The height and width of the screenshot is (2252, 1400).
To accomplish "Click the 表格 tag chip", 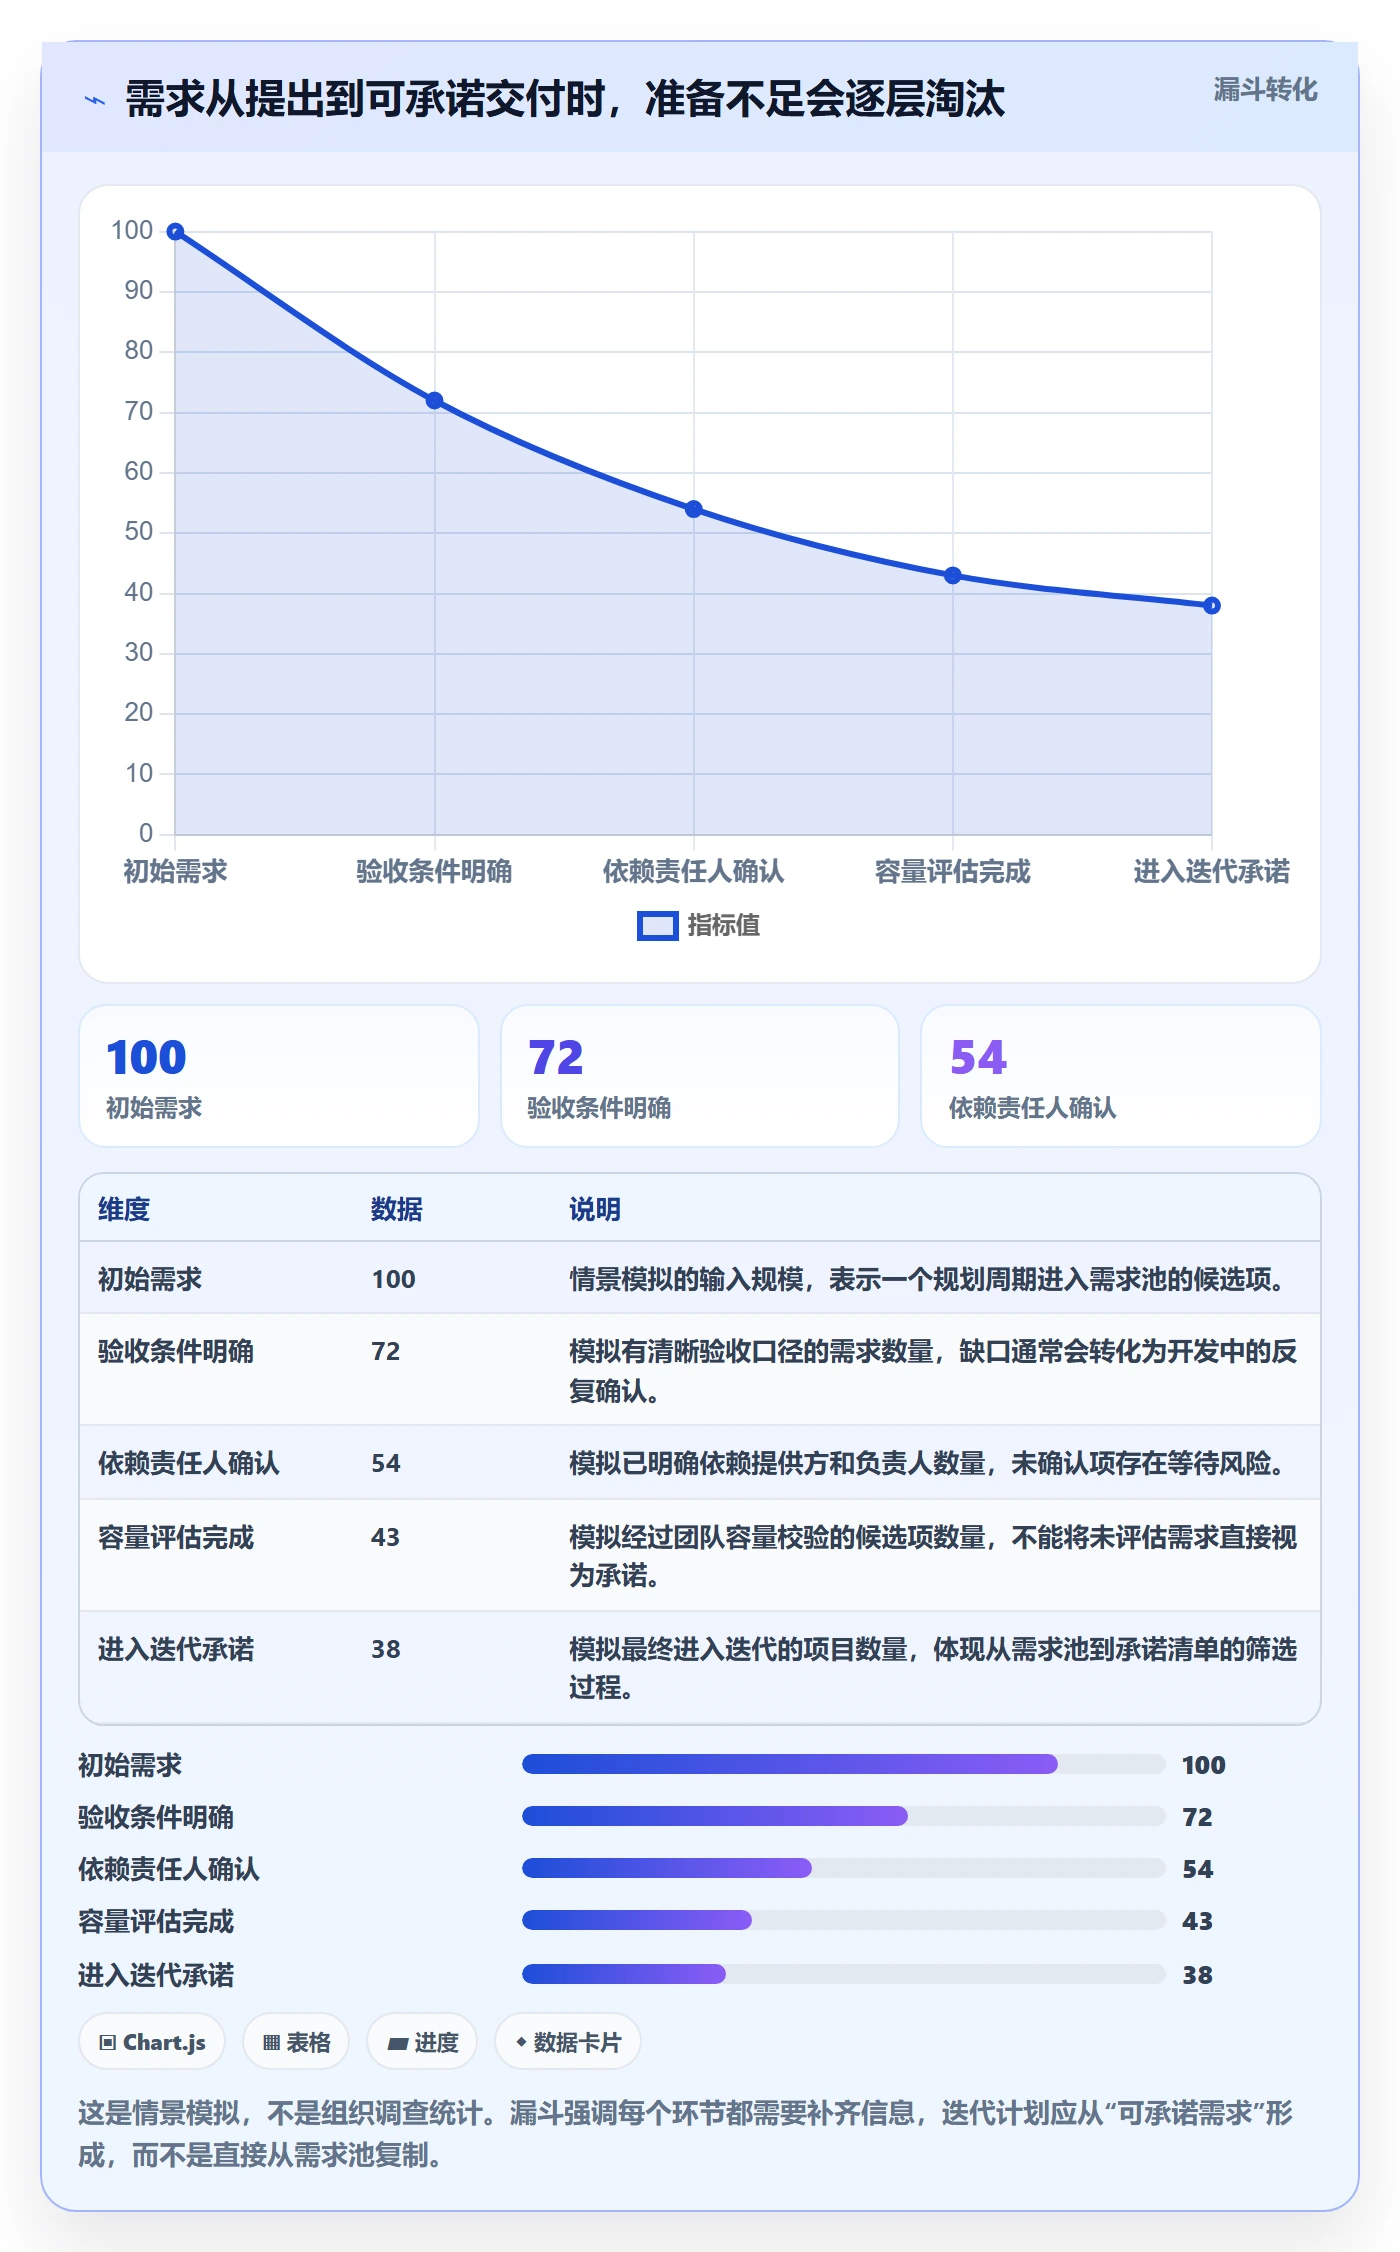I will [x=296, y=2042].
